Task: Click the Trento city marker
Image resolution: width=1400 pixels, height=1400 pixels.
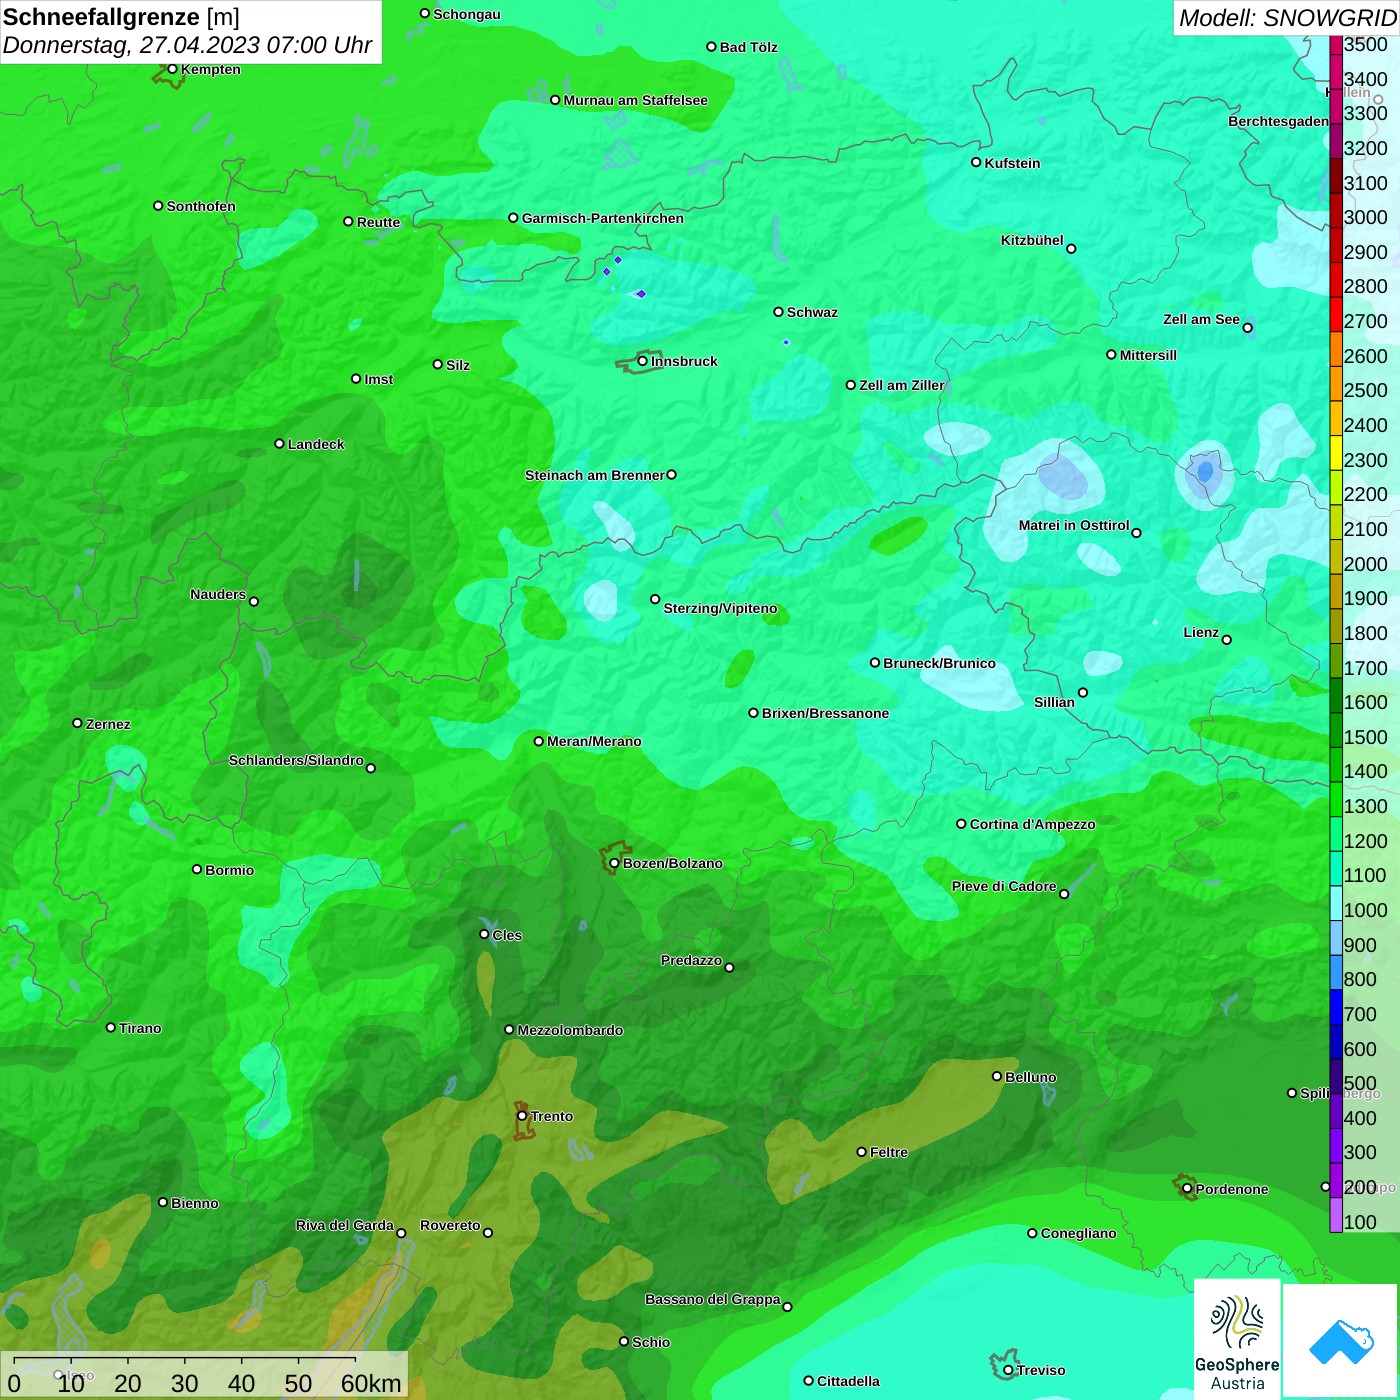Action: pos(522,1116)
